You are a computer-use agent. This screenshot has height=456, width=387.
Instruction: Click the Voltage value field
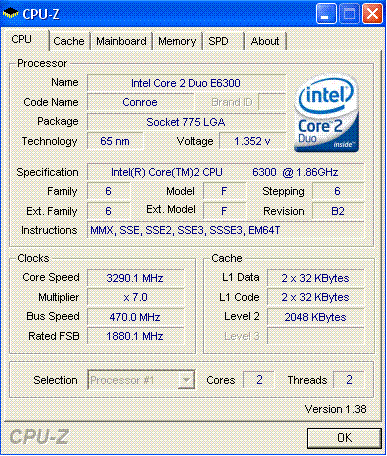point(252,141)
